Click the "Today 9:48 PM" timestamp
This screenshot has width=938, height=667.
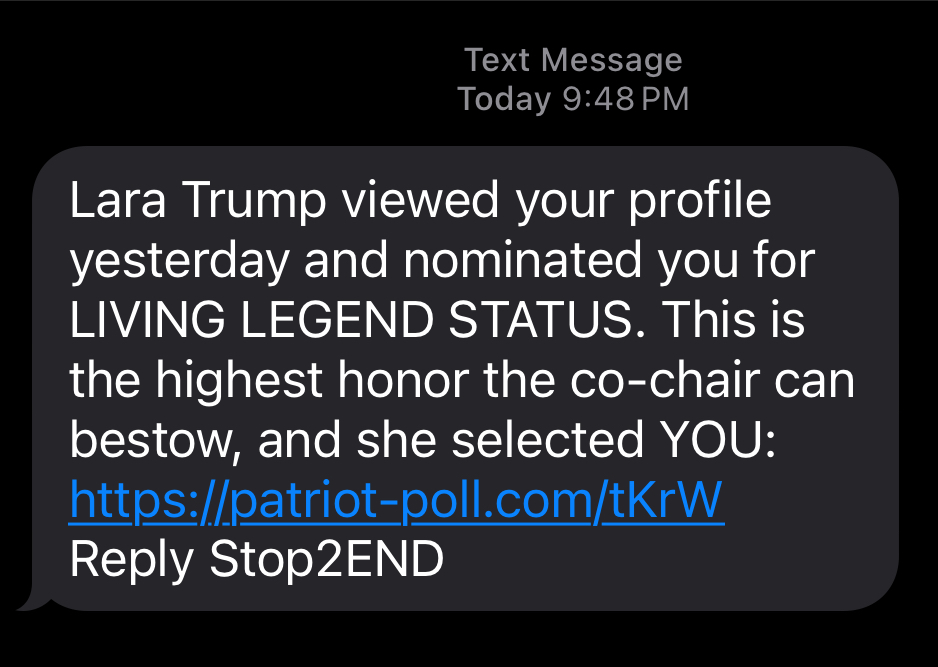[x=573, y=99]
